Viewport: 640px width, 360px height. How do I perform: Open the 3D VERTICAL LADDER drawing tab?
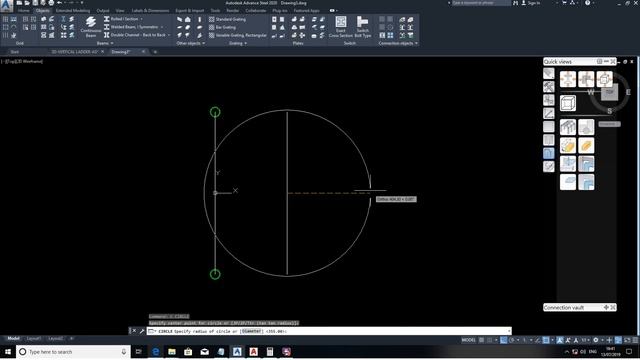(74, 52)
